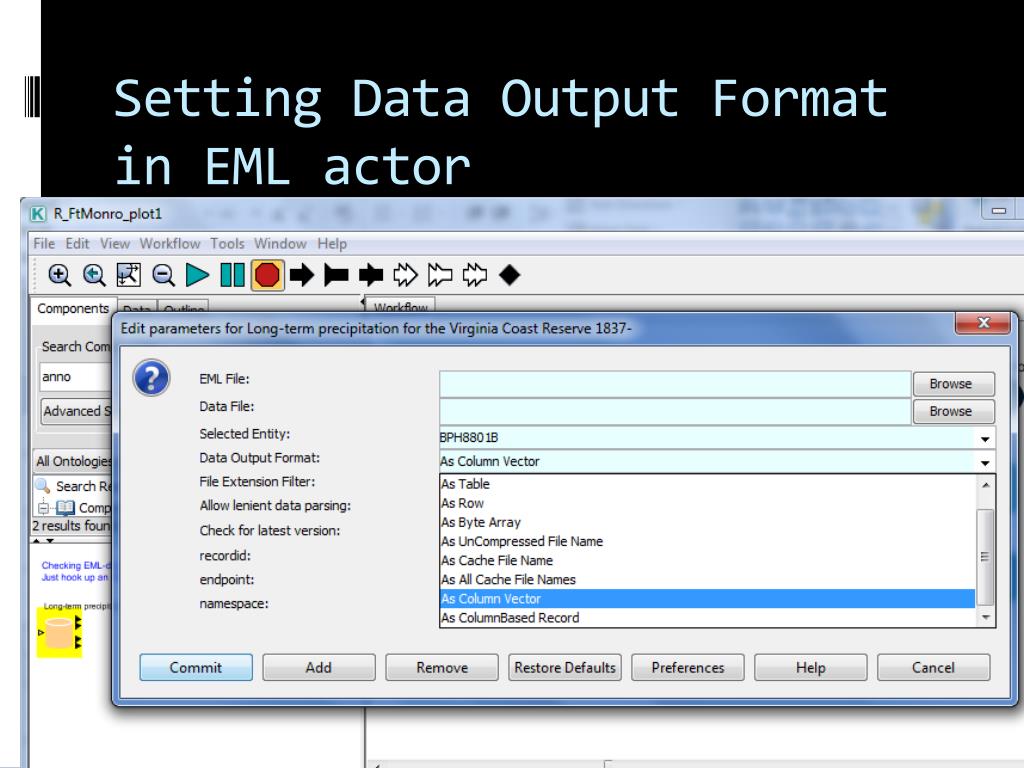Click the dropdown list scroll down arrow
The height and width of the screenshot is (768, 1024).
click(x=985, y=617)
